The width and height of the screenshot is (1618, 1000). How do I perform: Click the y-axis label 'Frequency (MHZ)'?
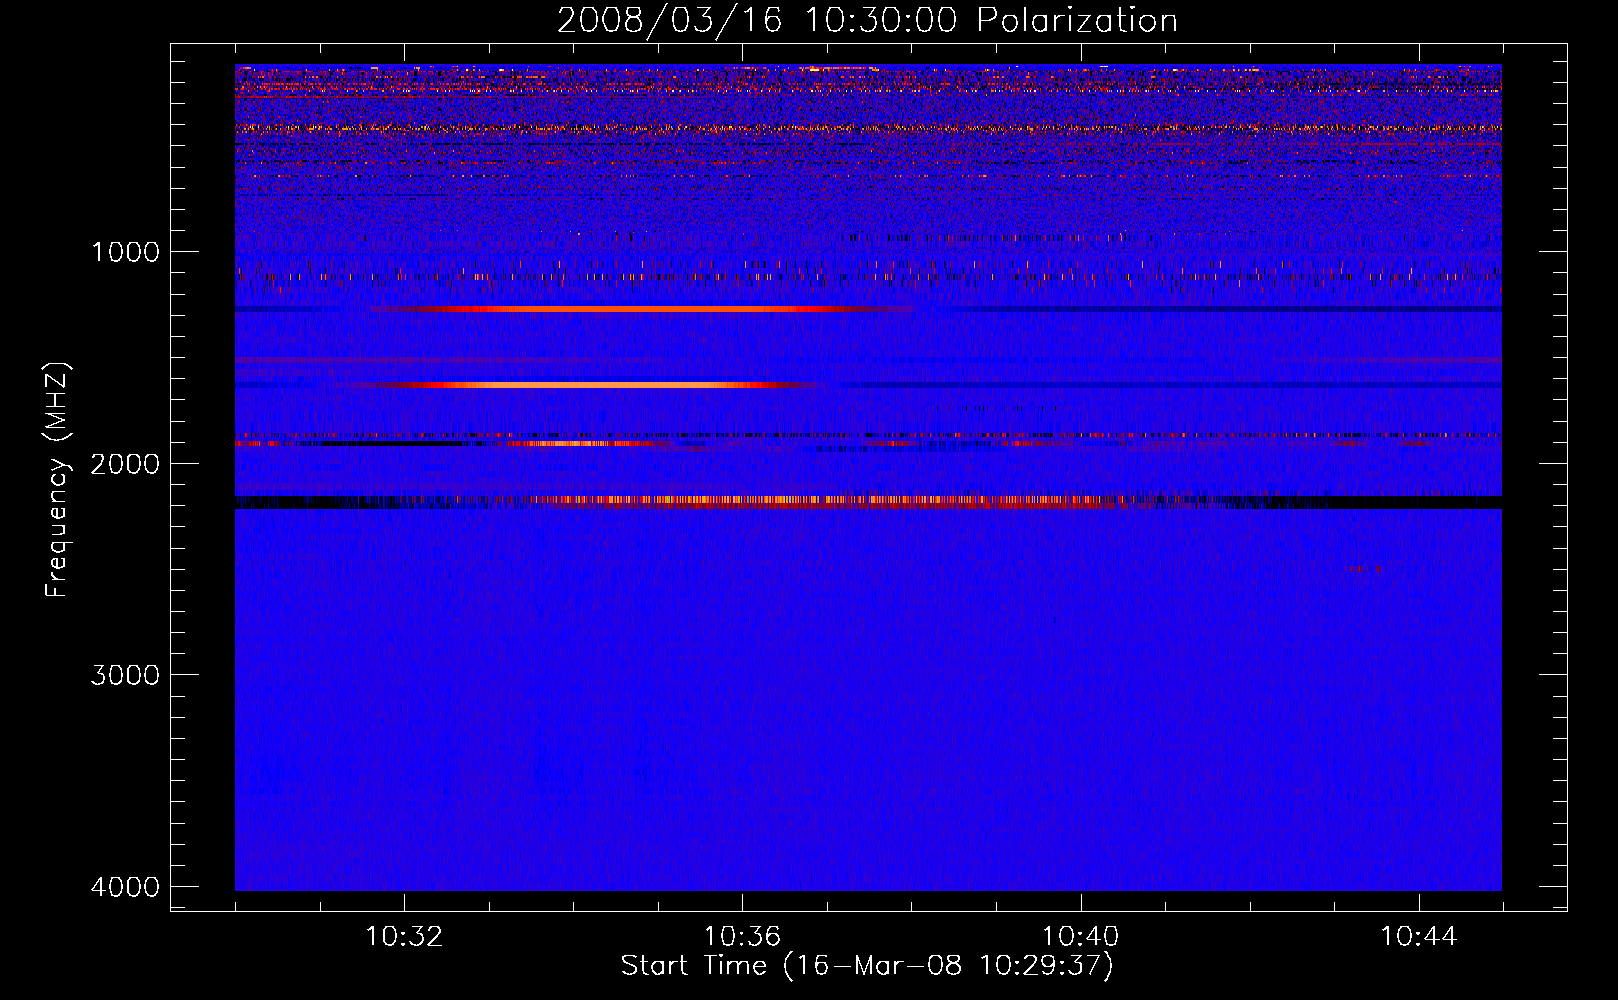pos(57,480)
